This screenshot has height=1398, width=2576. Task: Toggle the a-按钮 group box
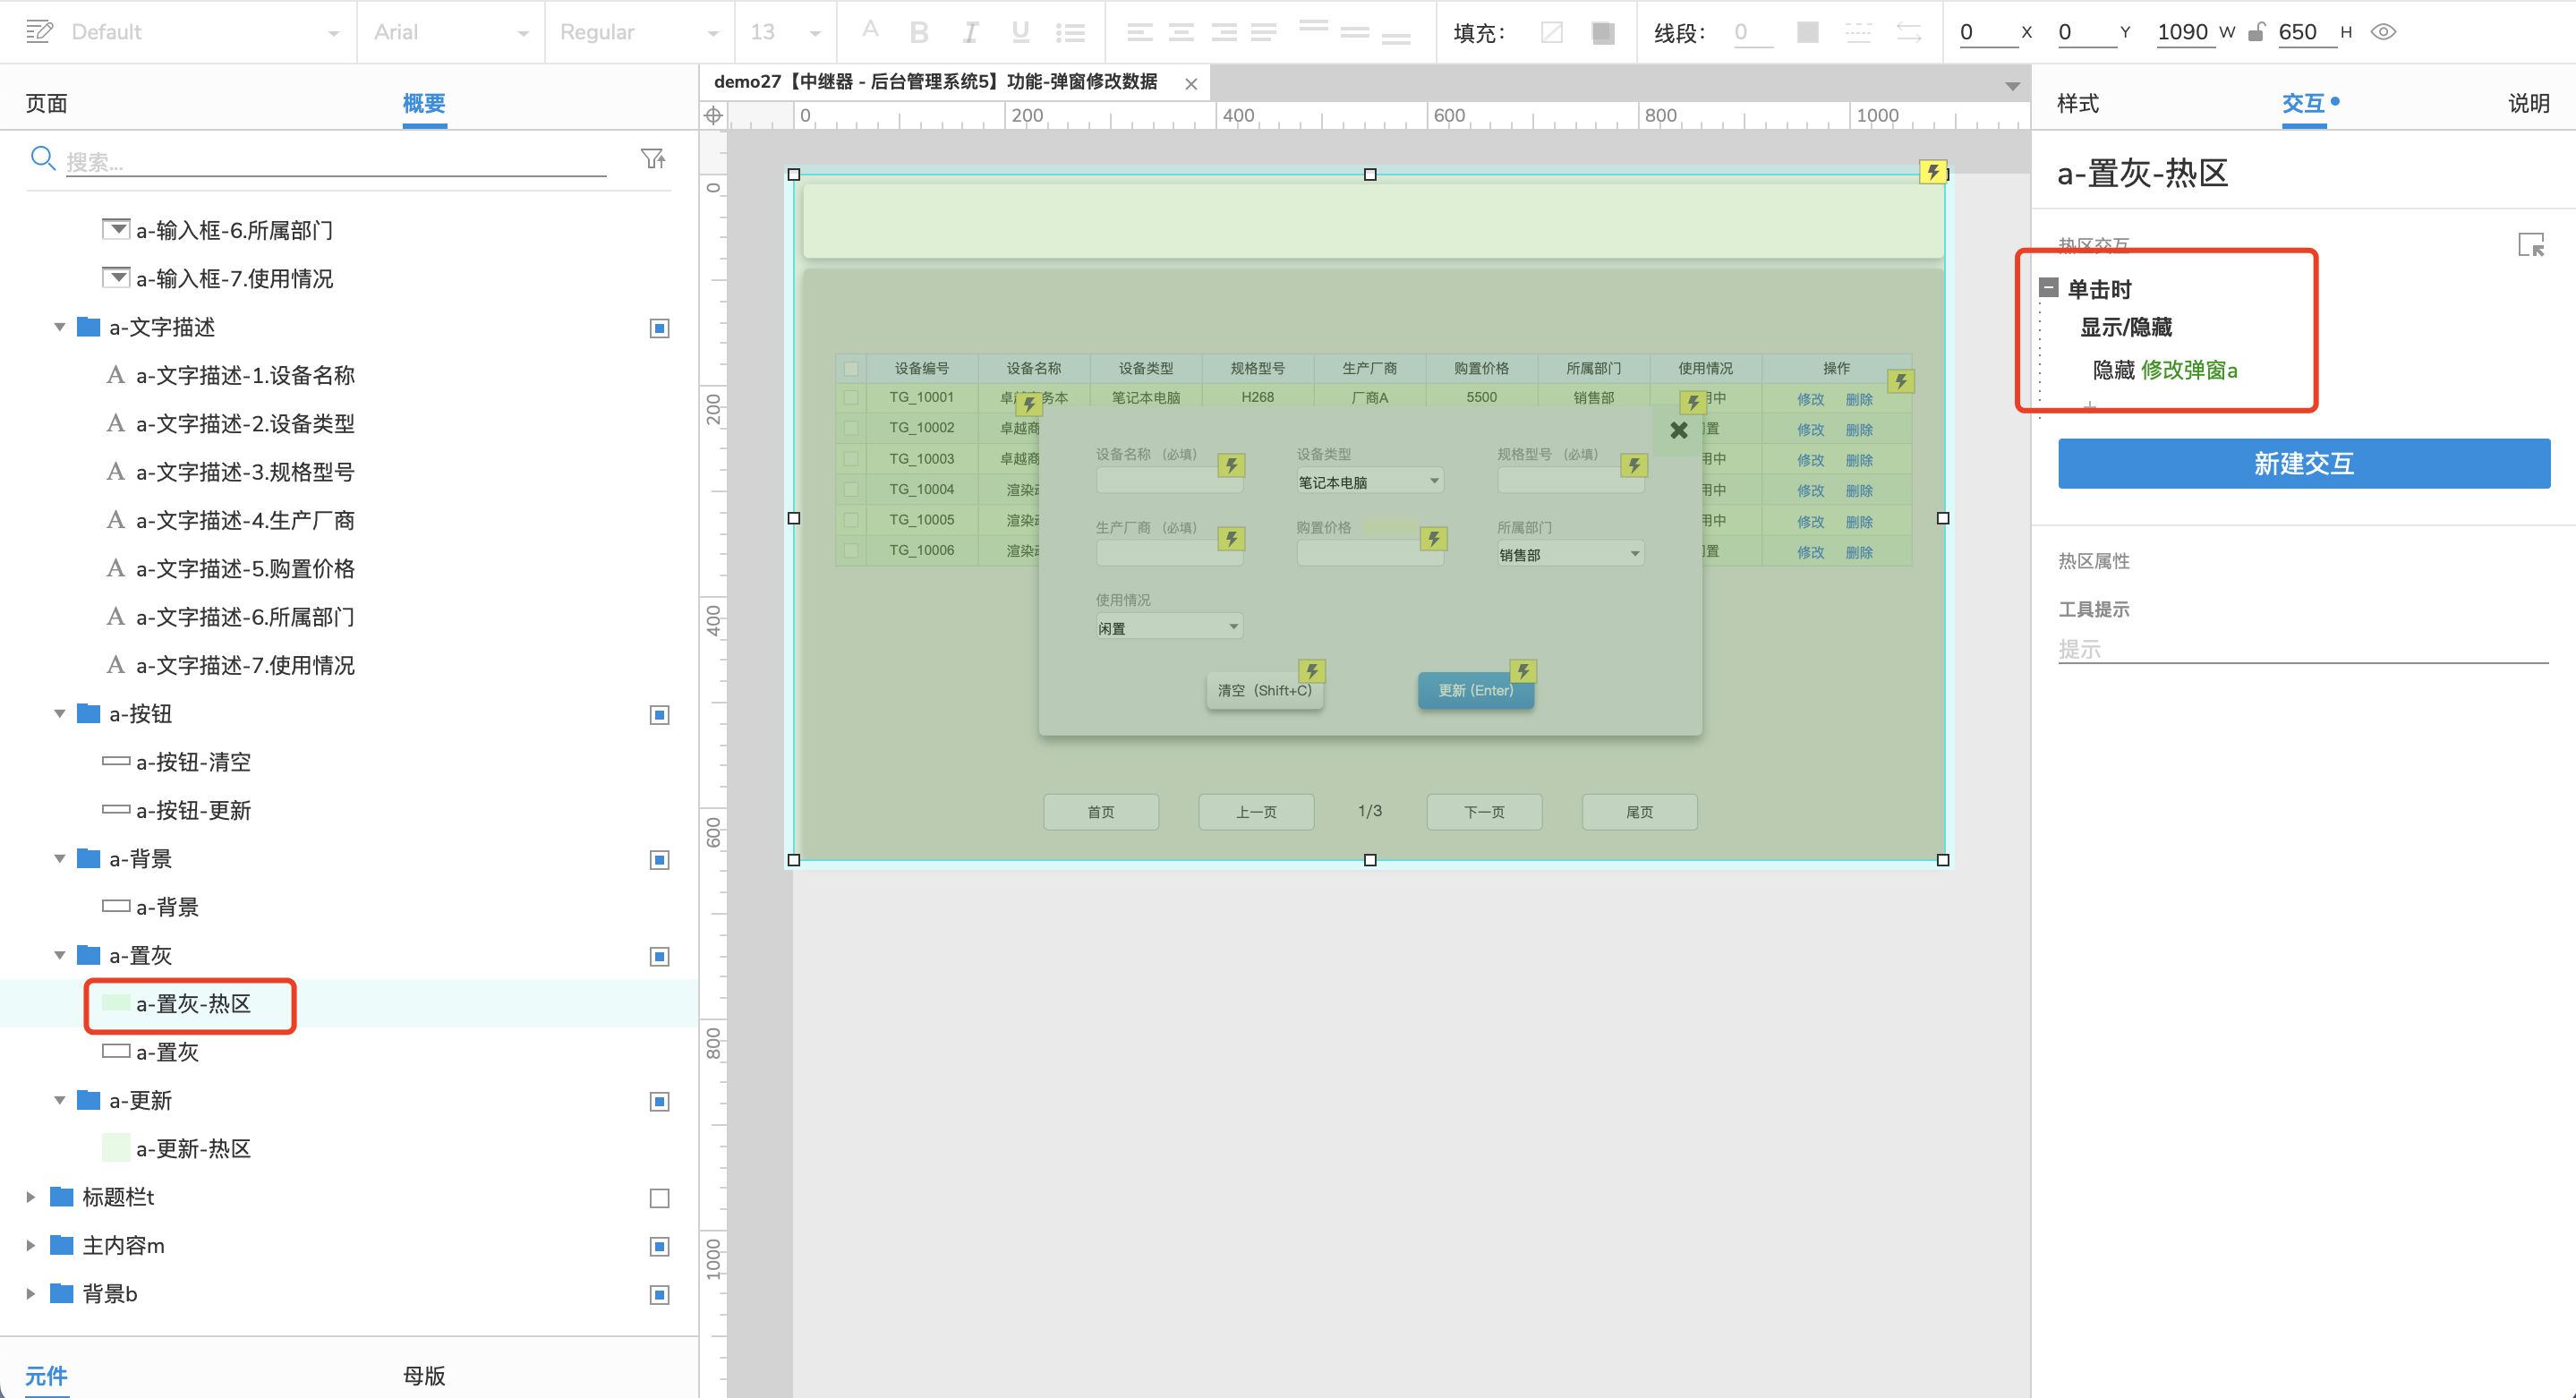point(659,715)
